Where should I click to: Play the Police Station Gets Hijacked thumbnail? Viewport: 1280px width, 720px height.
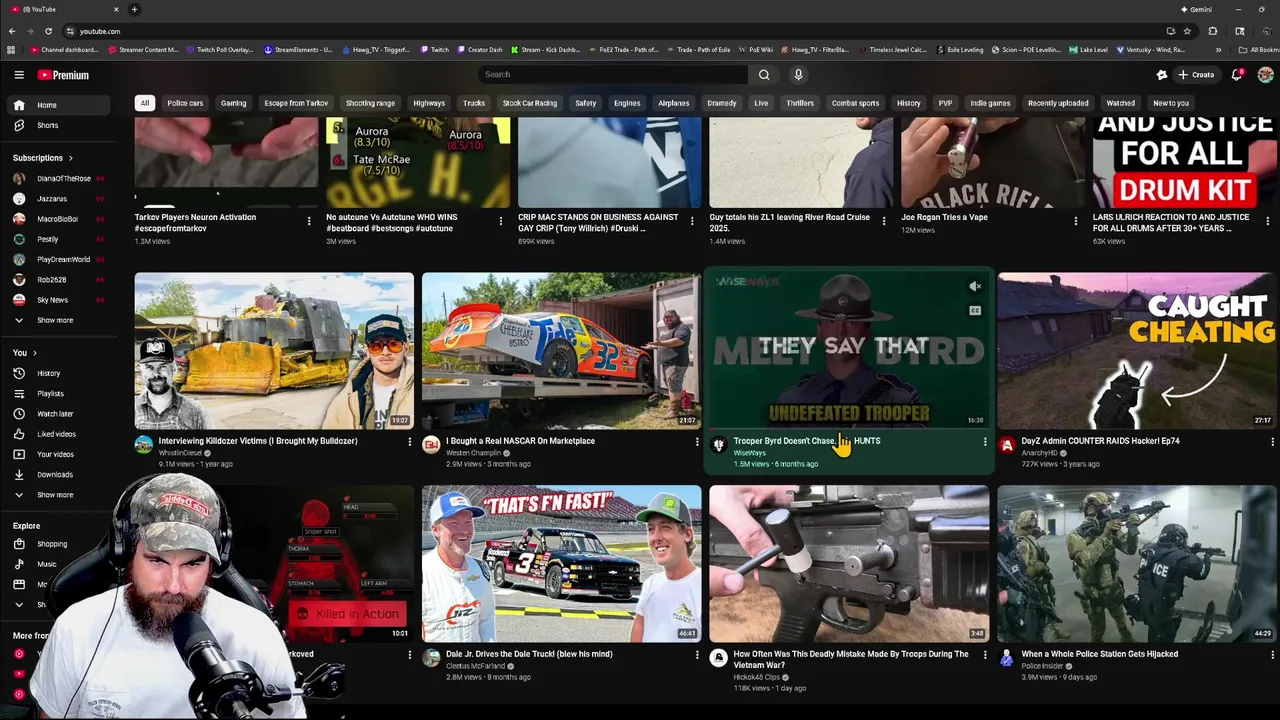[x=1136, y=563]
